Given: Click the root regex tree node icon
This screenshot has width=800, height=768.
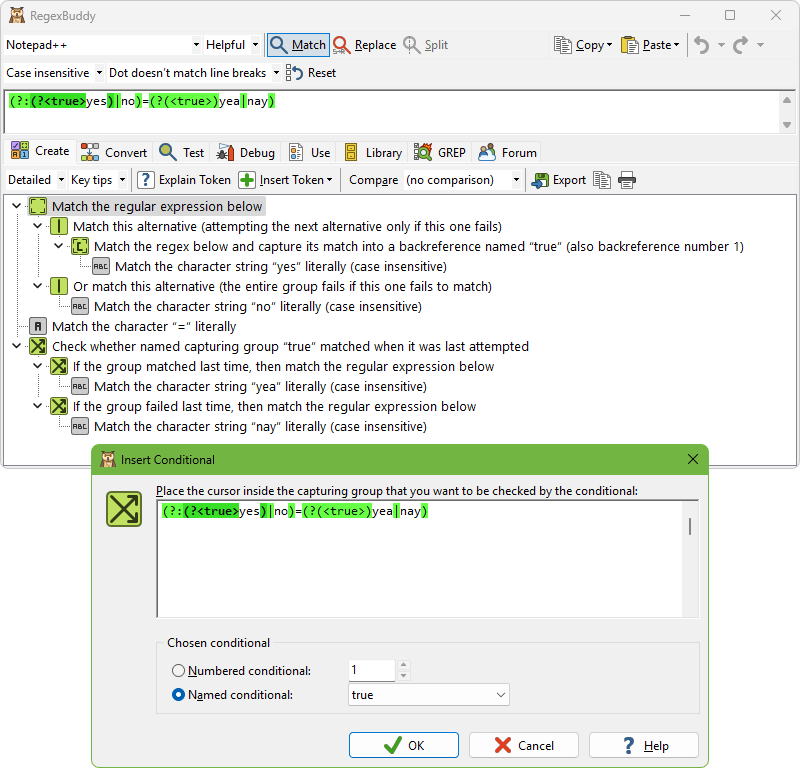Looking at the screenshot, I should tap(38, 206).
